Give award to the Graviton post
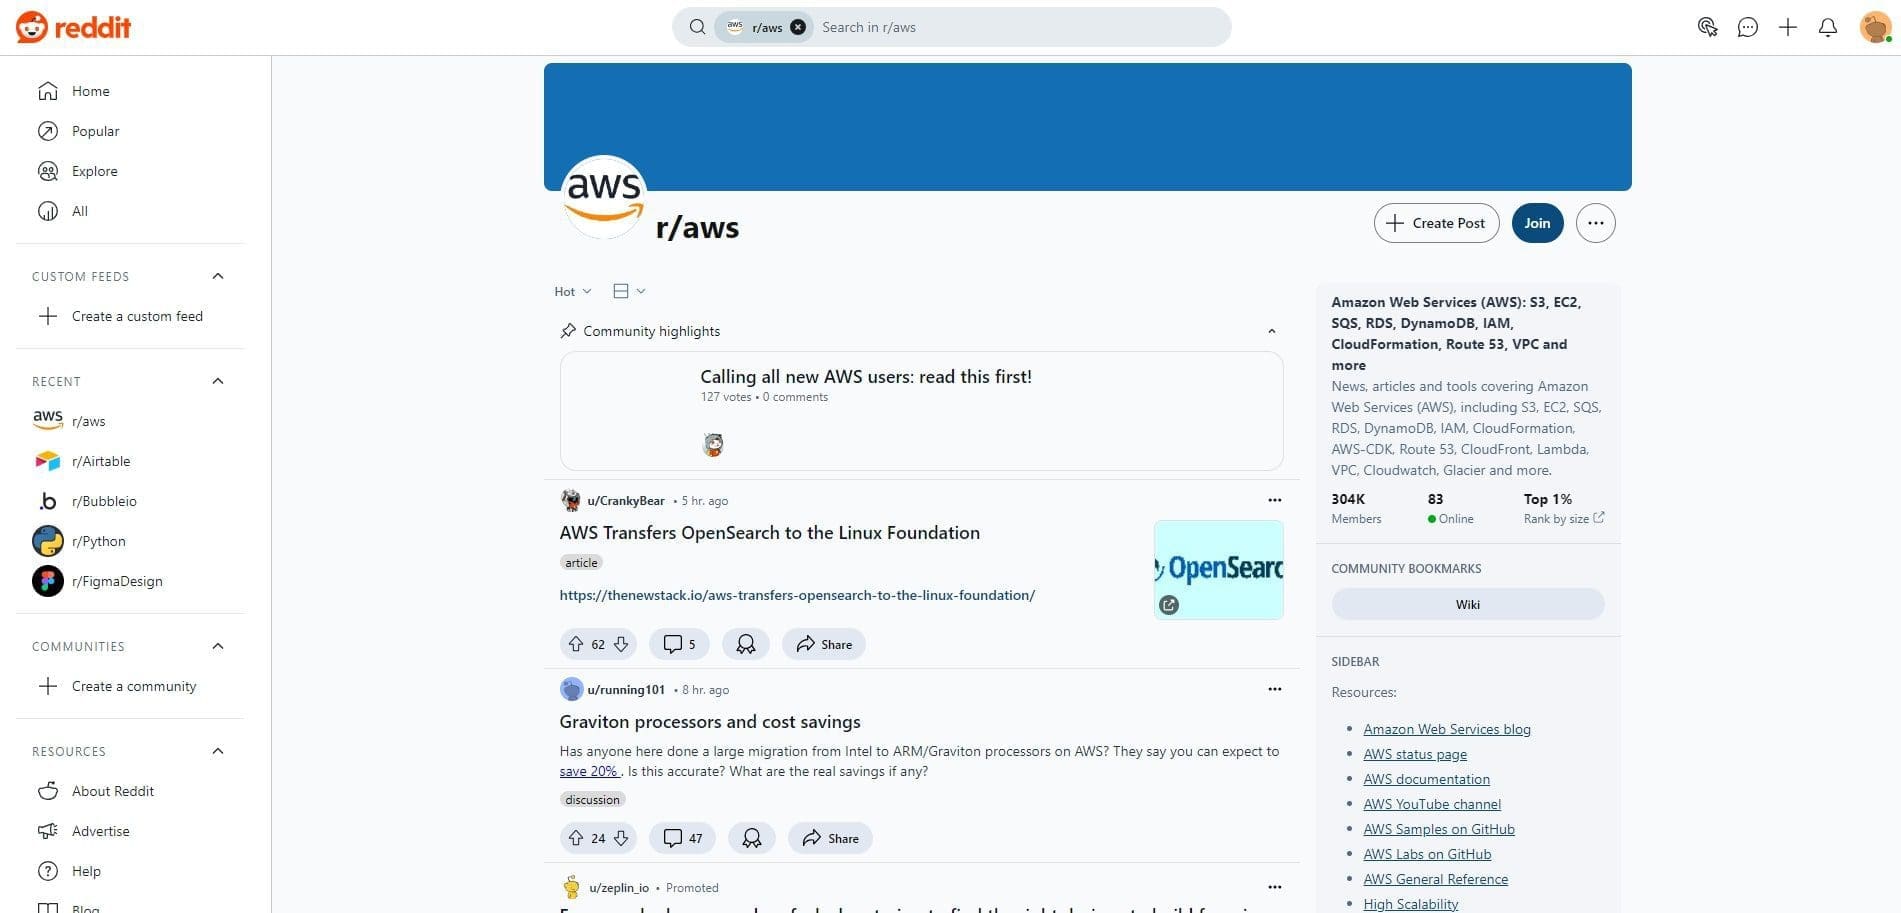Image resolution: width=1901 pixels, height=913 pixels. pyautogui.click(x=752, y=838)
